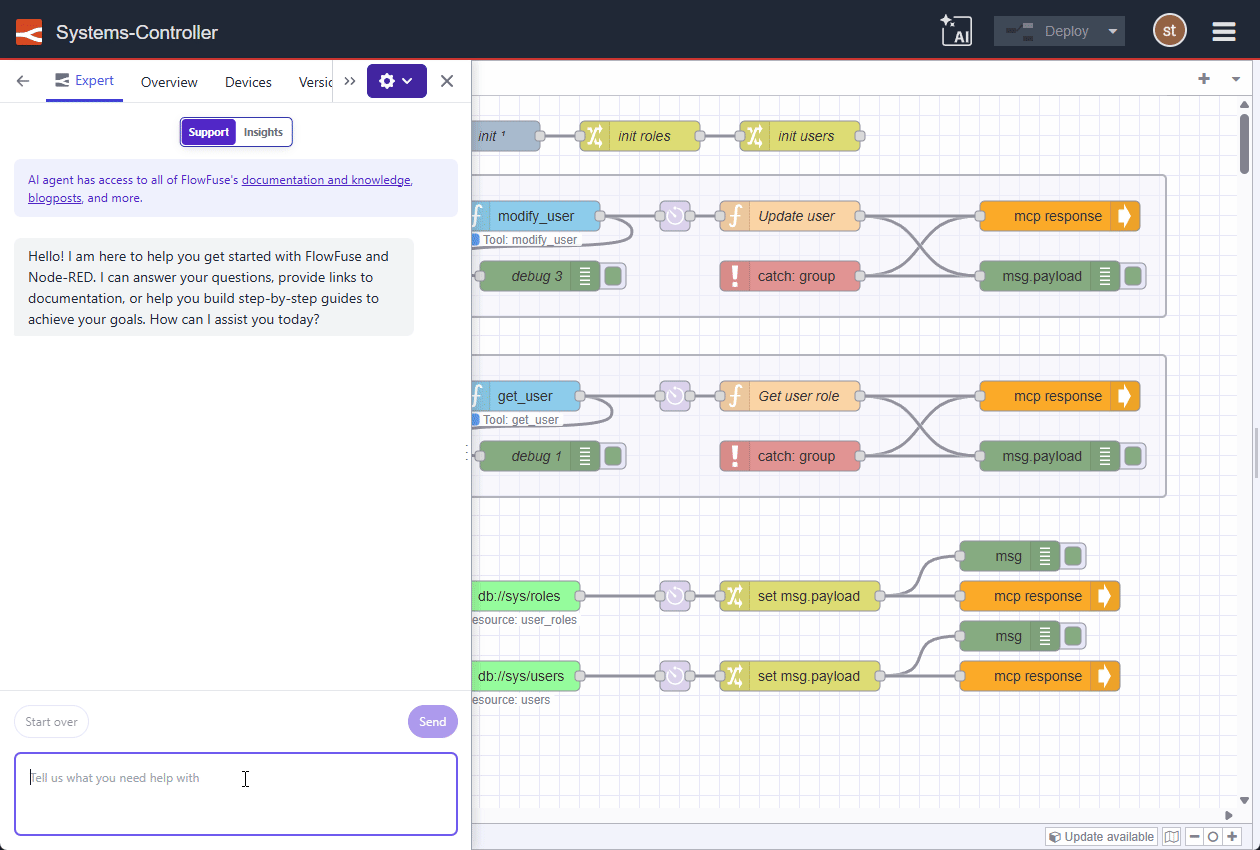Switch the assistant mode to Insights

tap(263, 131)
